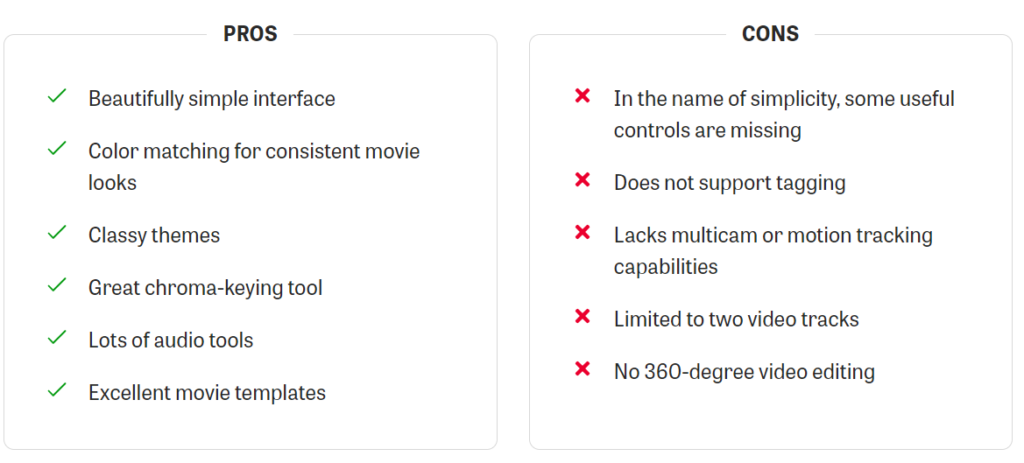Select Limited to two video tracks text
Image resolution: width=1024 pixels, height=463 pixels.
pos(736,319)
